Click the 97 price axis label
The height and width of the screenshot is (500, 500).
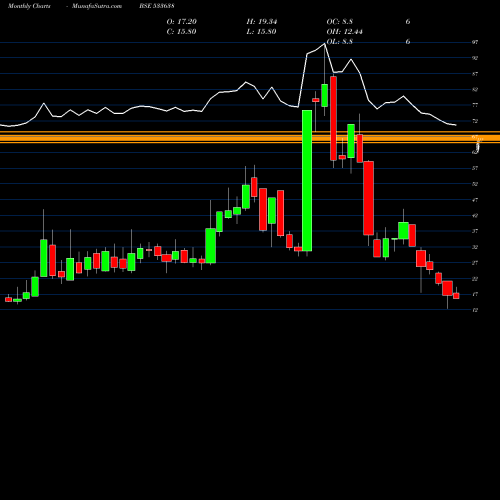475,42
